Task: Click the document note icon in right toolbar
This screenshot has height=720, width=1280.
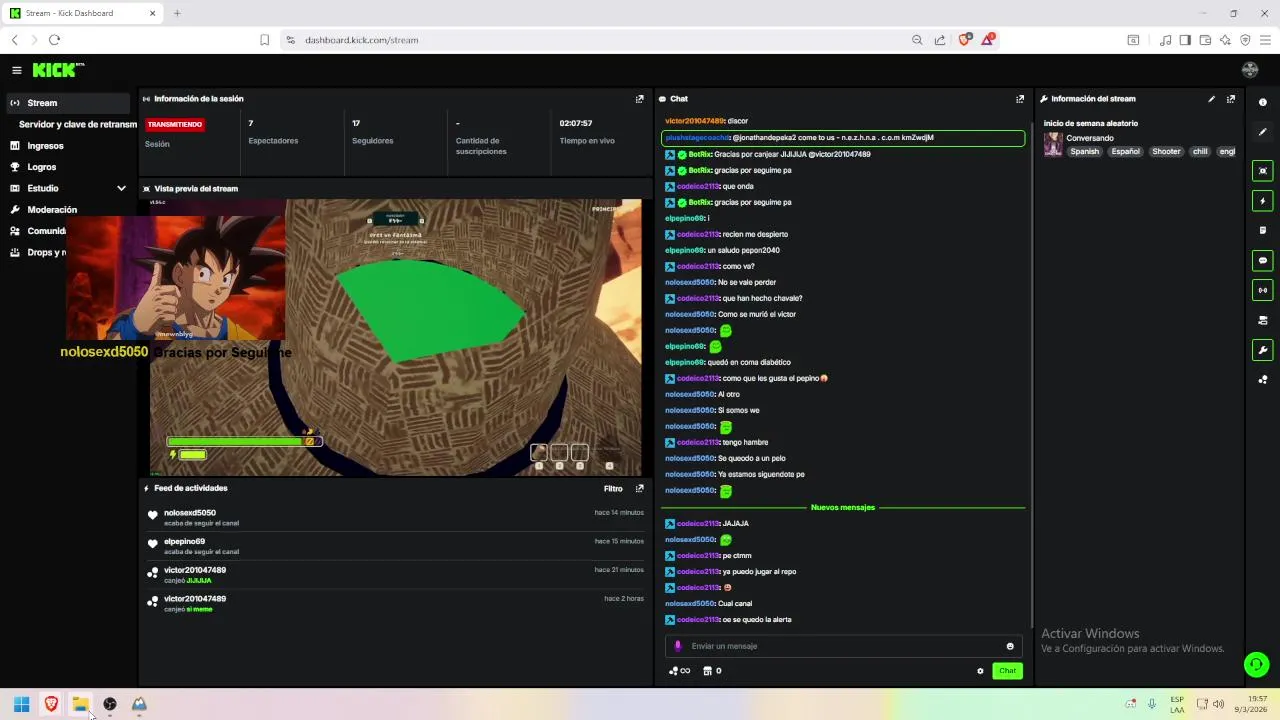Action: click(x=1262, y=231)
